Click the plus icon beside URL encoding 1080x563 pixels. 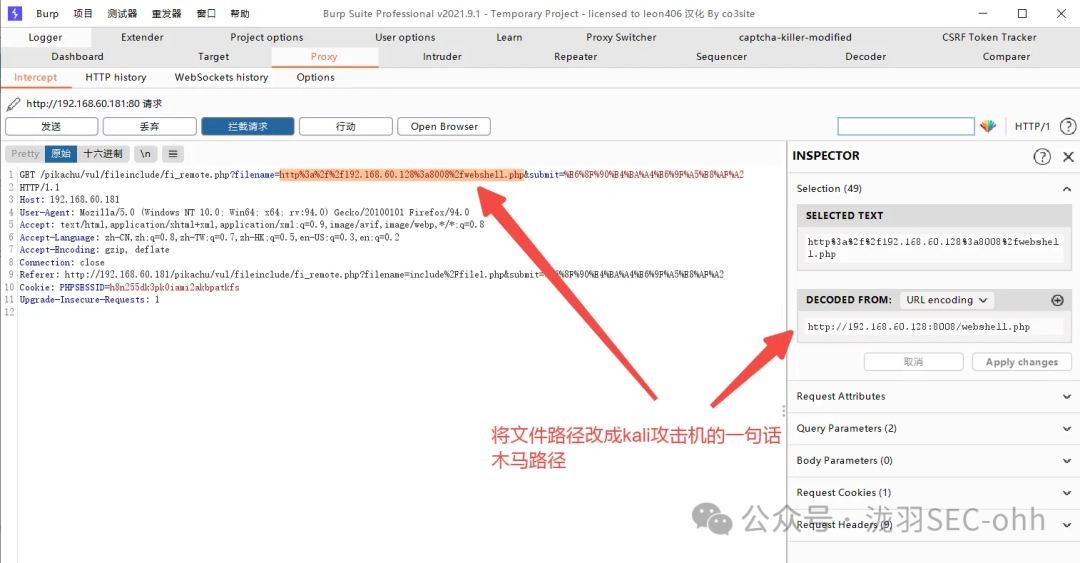pyautogui.click(x=1057, y=300)
